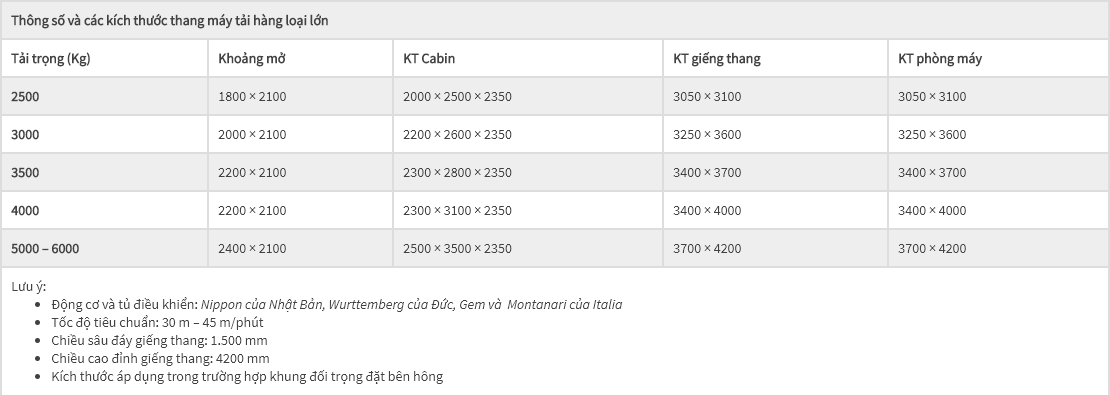Click the 3500 load row label
Viewport: 1110px width, 395px height.
click(x=25, y=173)
